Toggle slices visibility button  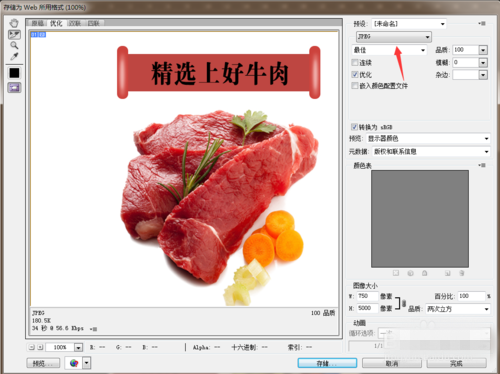coord(14,88)
